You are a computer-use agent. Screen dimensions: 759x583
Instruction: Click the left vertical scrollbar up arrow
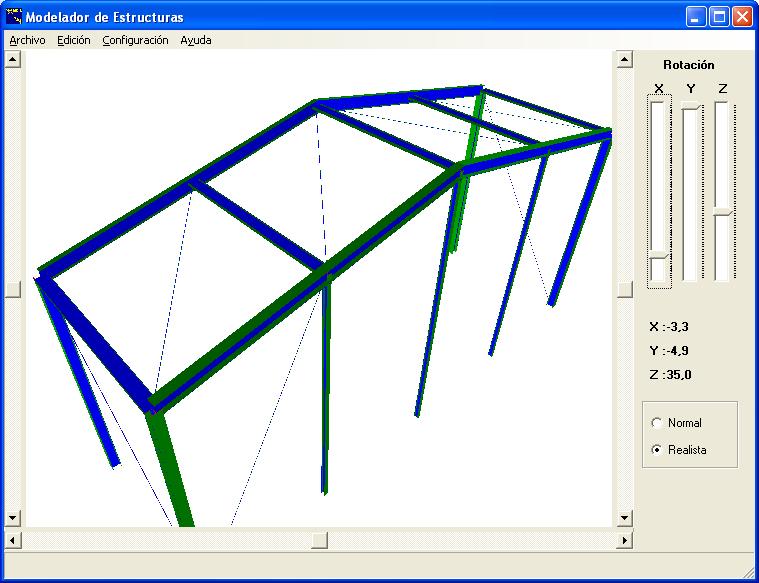point(13,59)
